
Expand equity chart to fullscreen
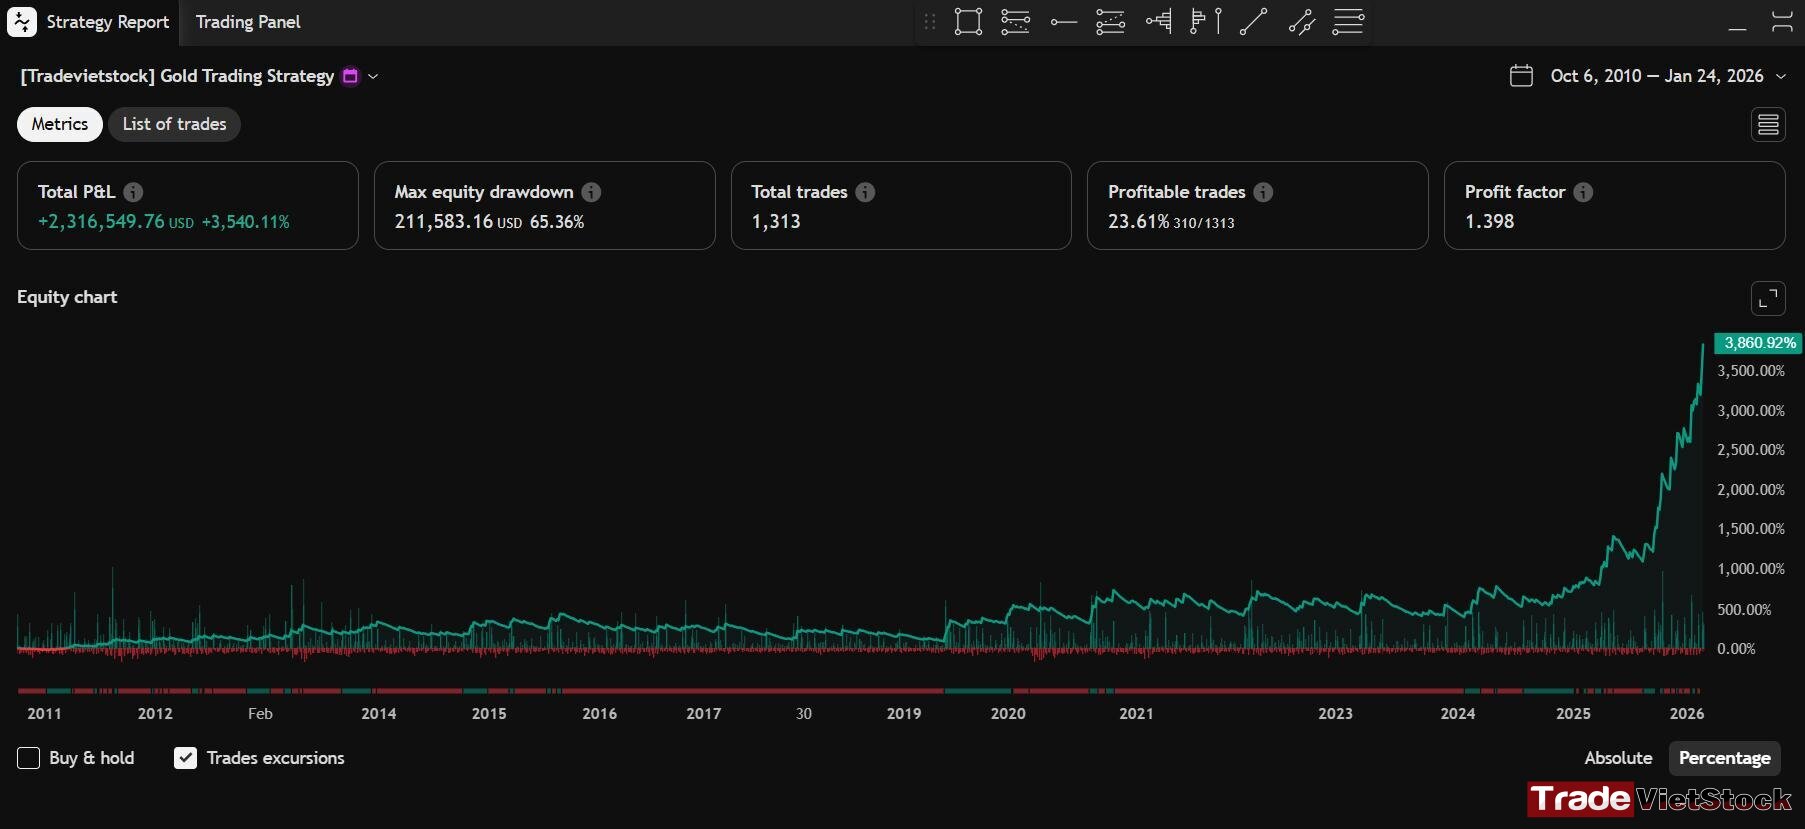click(1768, 298)
